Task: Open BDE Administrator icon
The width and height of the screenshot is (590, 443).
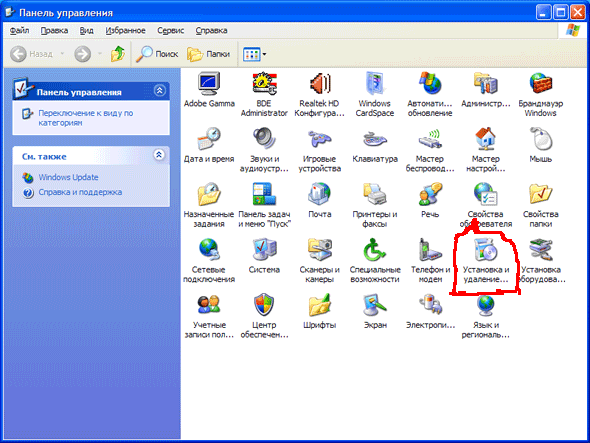Action: [264, 84]
